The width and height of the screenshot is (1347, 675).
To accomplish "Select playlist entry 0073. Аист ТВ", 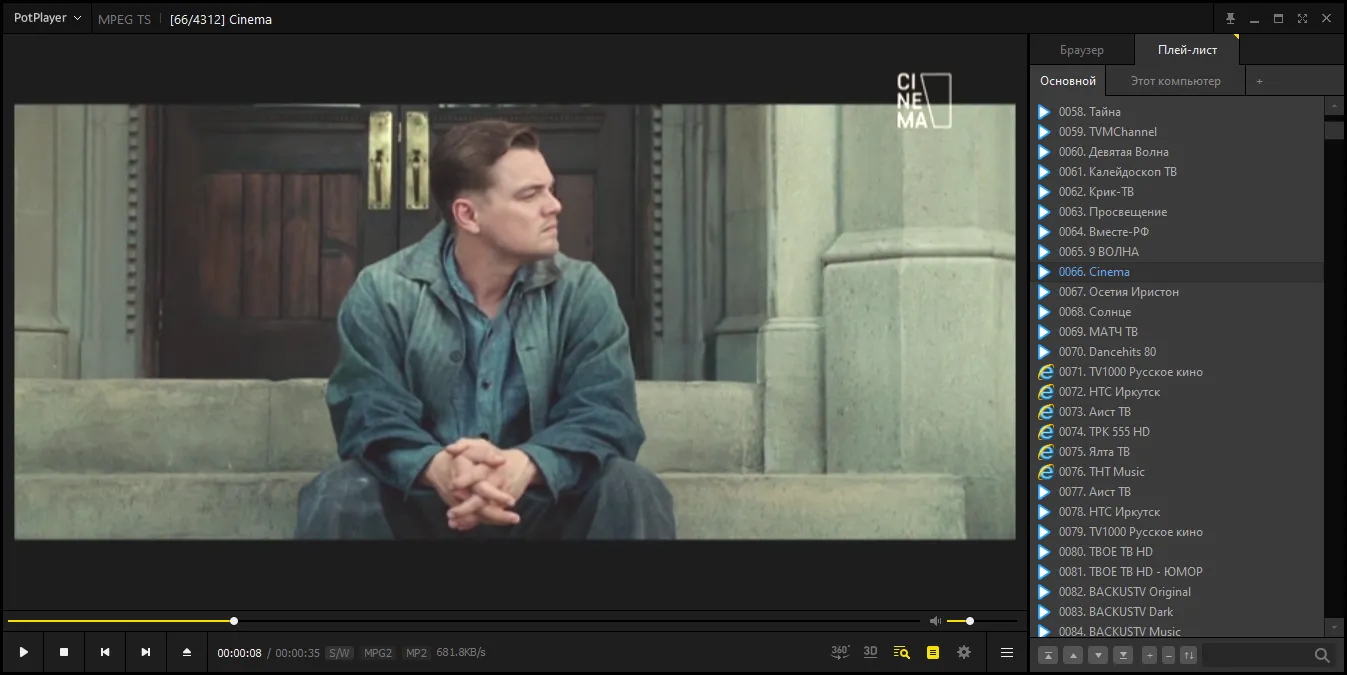I will click(1176, 412).
